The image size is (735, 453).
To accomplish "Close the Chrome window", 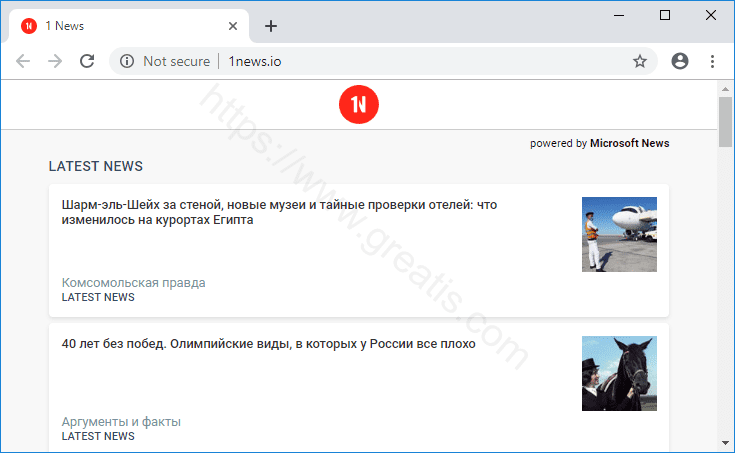I will point(711,15).
